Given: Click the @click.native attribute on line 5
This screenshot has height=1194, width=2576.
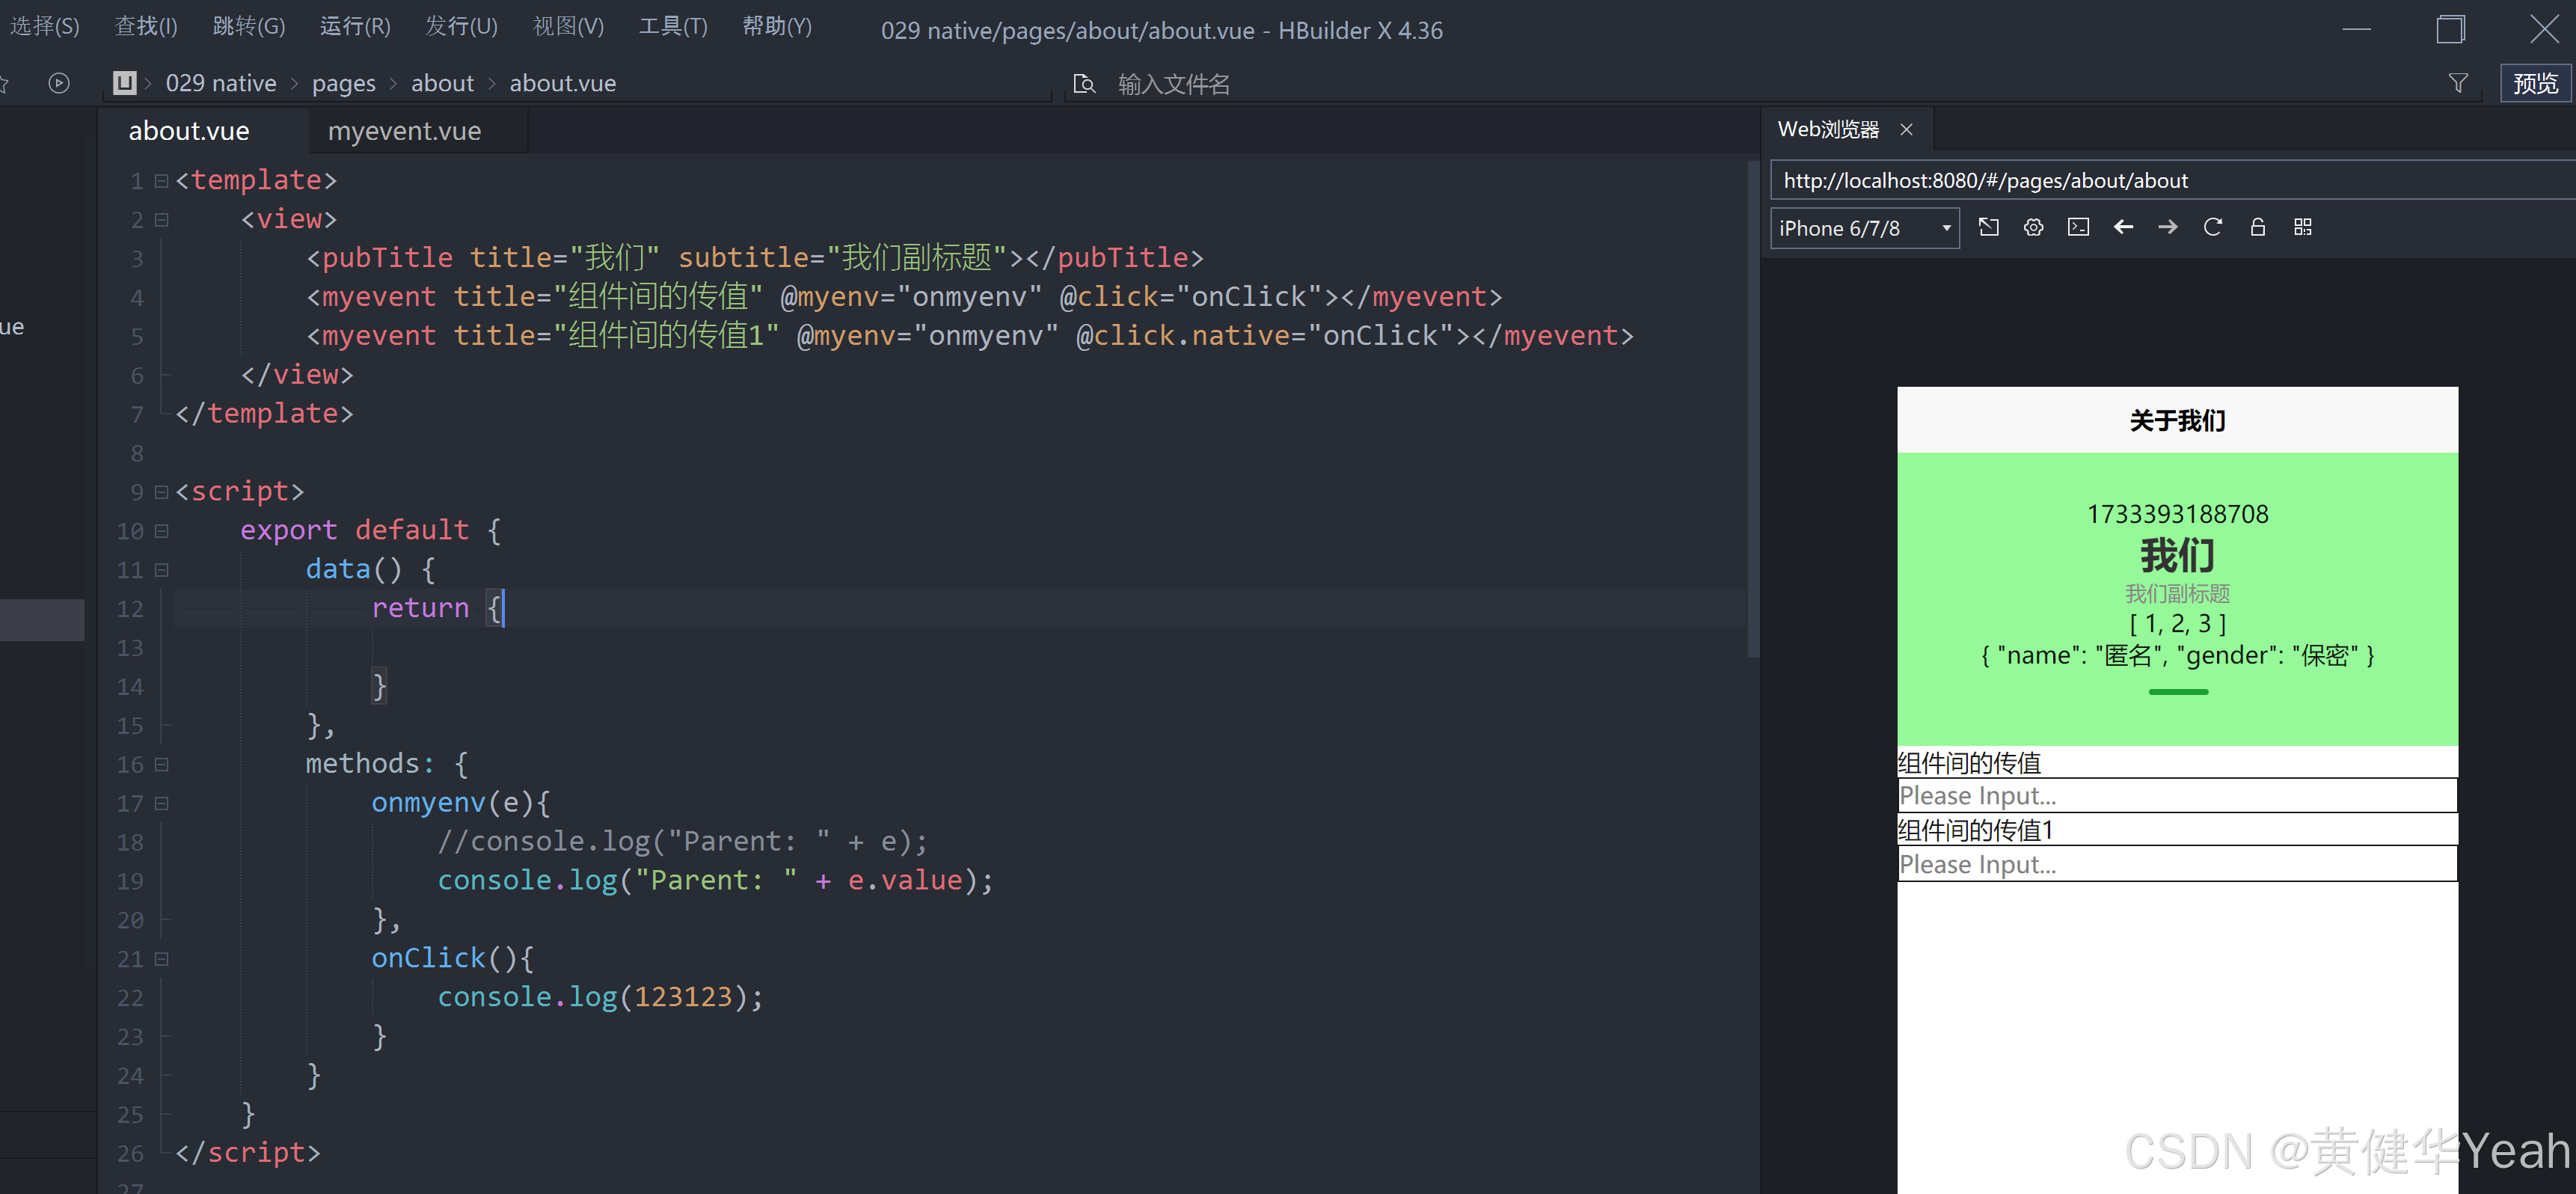Looking at the screenshot, I should point(1183,336).
